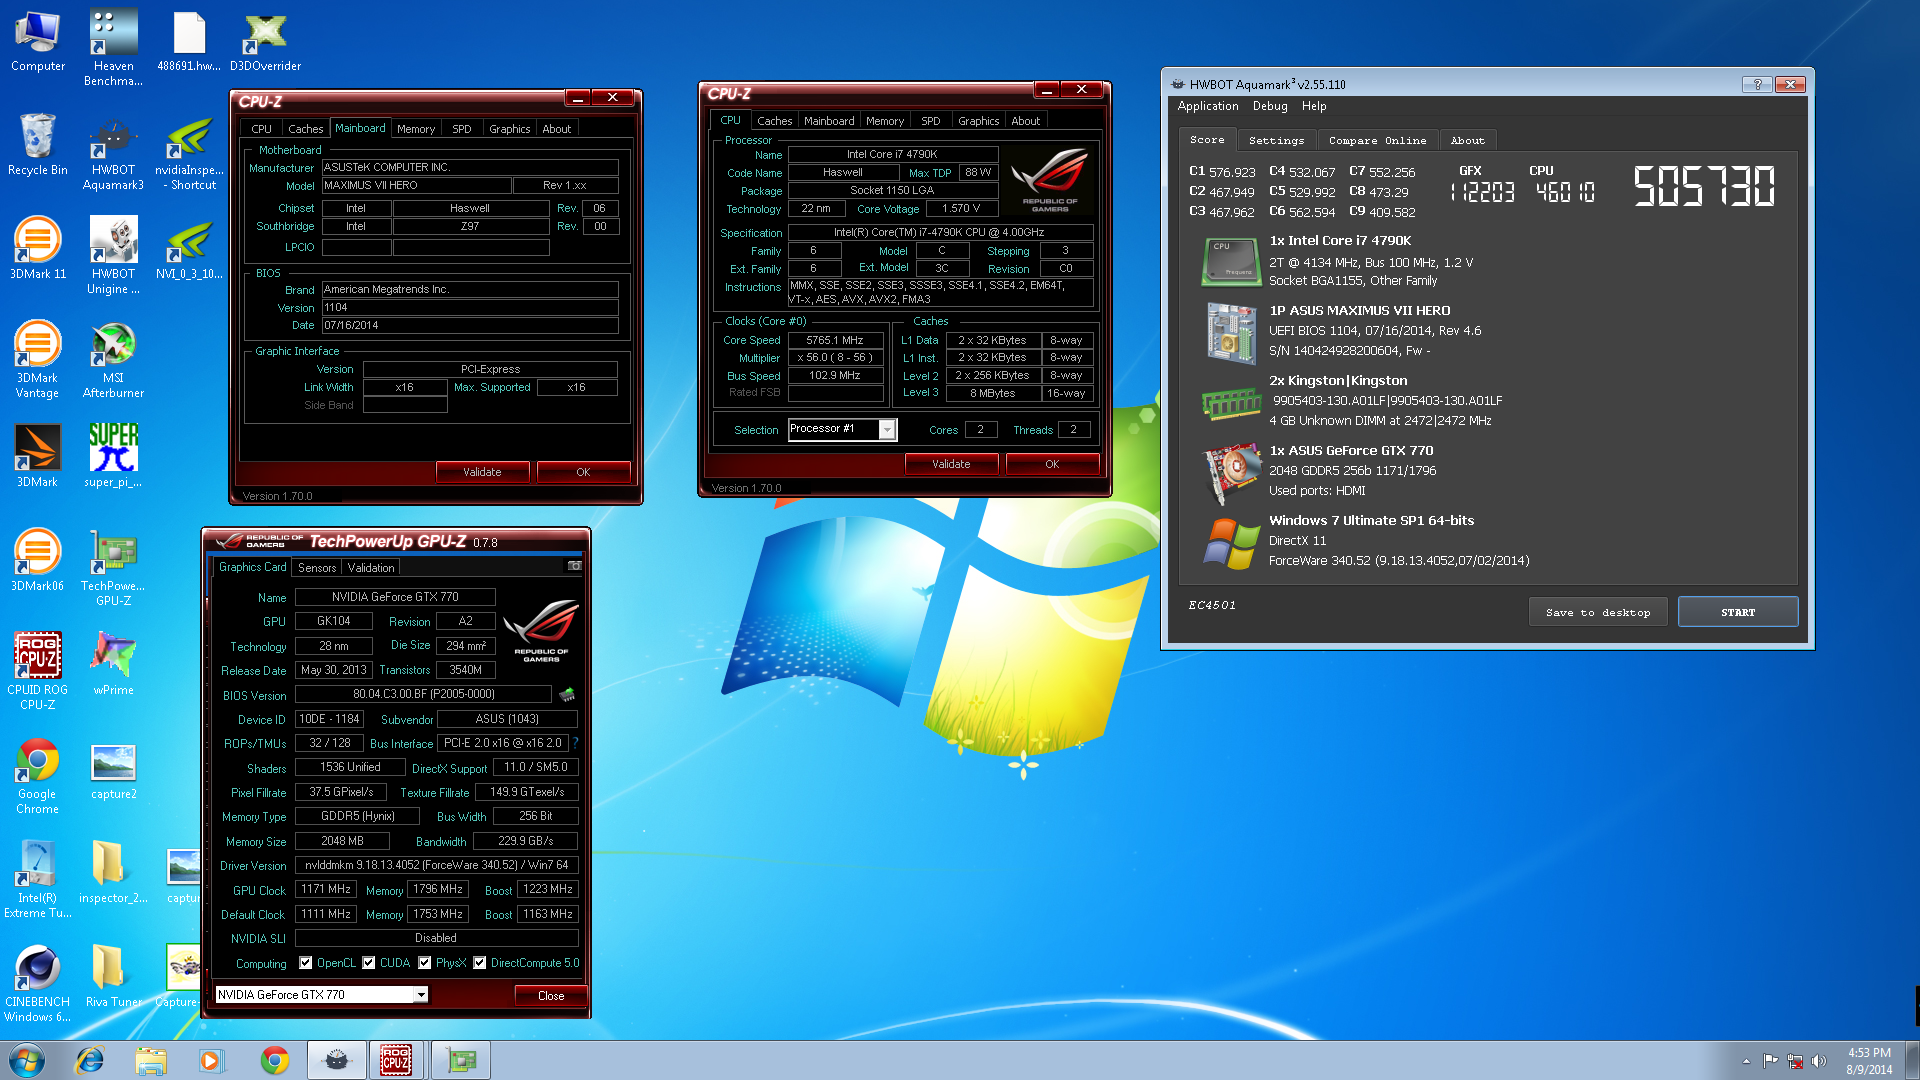Click the BIOS Version field in GPU-Z
The image size is (1920, 1080).
pos(424,694)
